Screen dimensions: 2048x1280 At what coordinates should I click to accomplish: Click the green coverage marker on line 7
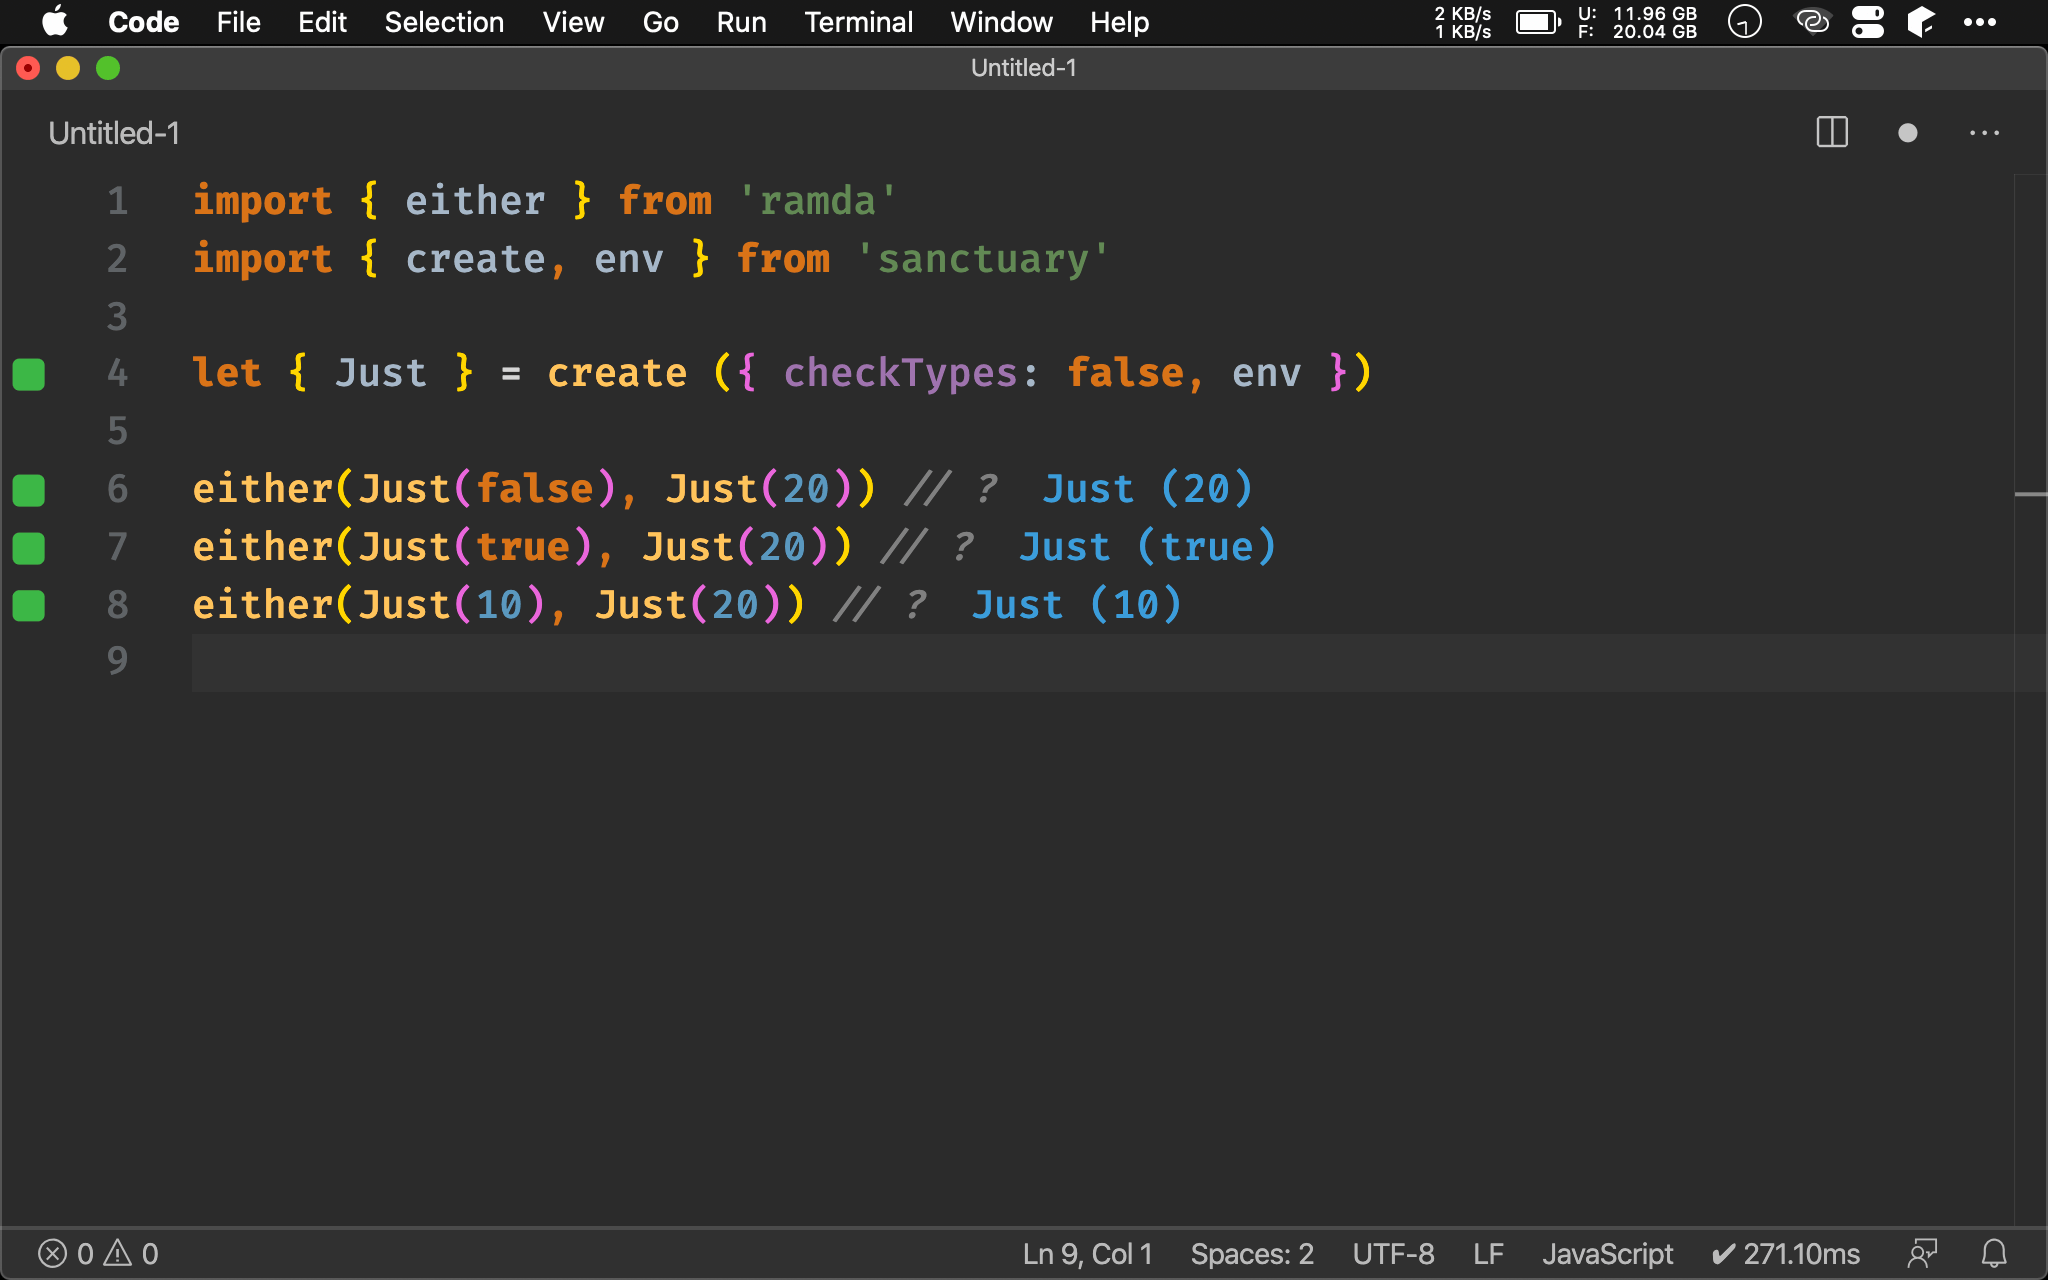[x=29, y=548]
